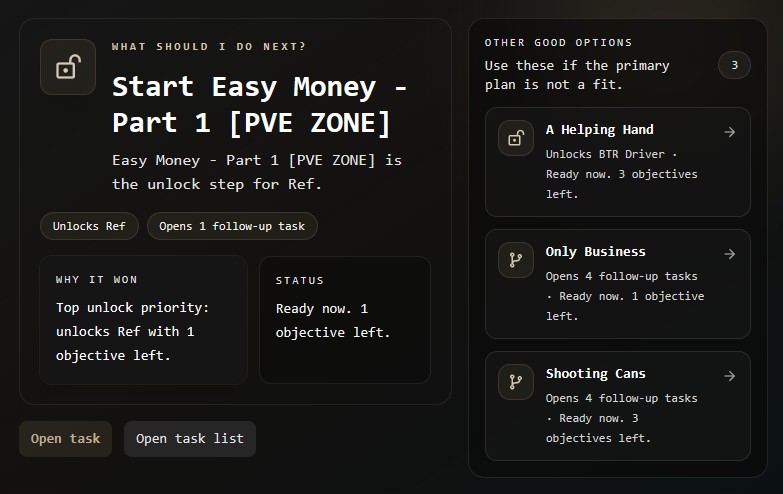Open the Only Business task title

click(595, 252)
